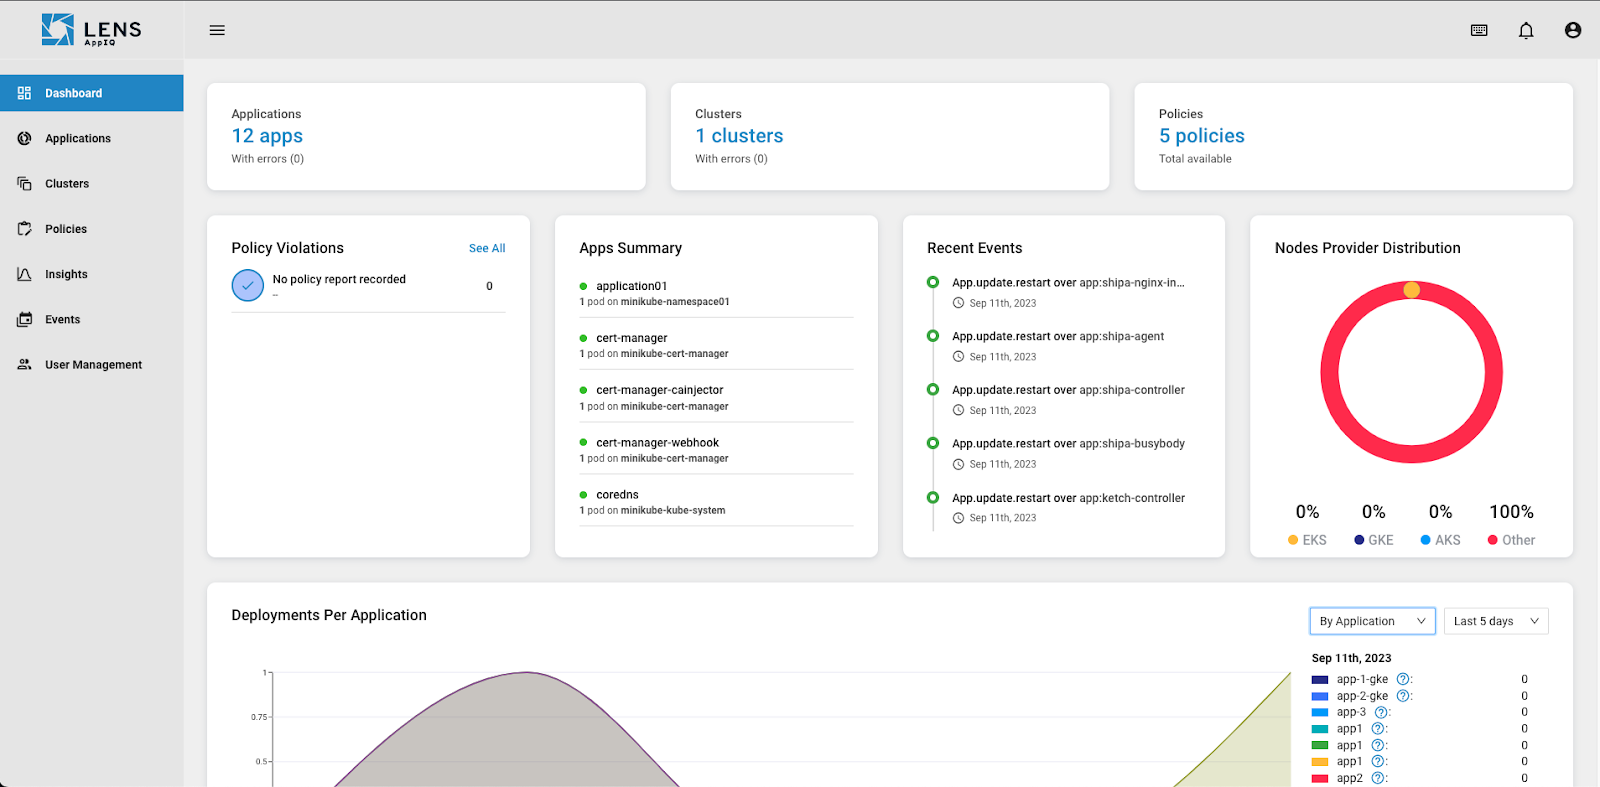Click the app2 red legend swatch
The image size is (1600, 787).
point(1320,778)
